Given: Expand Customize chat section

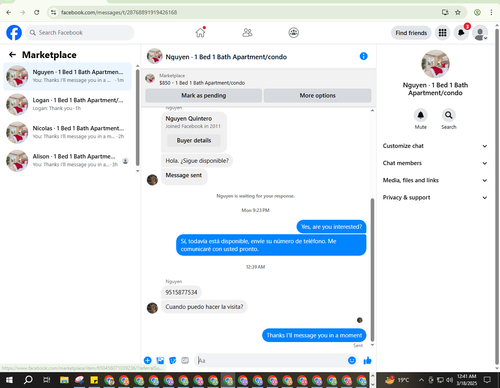Looking at the screenshot, I should tap(435, 146).
